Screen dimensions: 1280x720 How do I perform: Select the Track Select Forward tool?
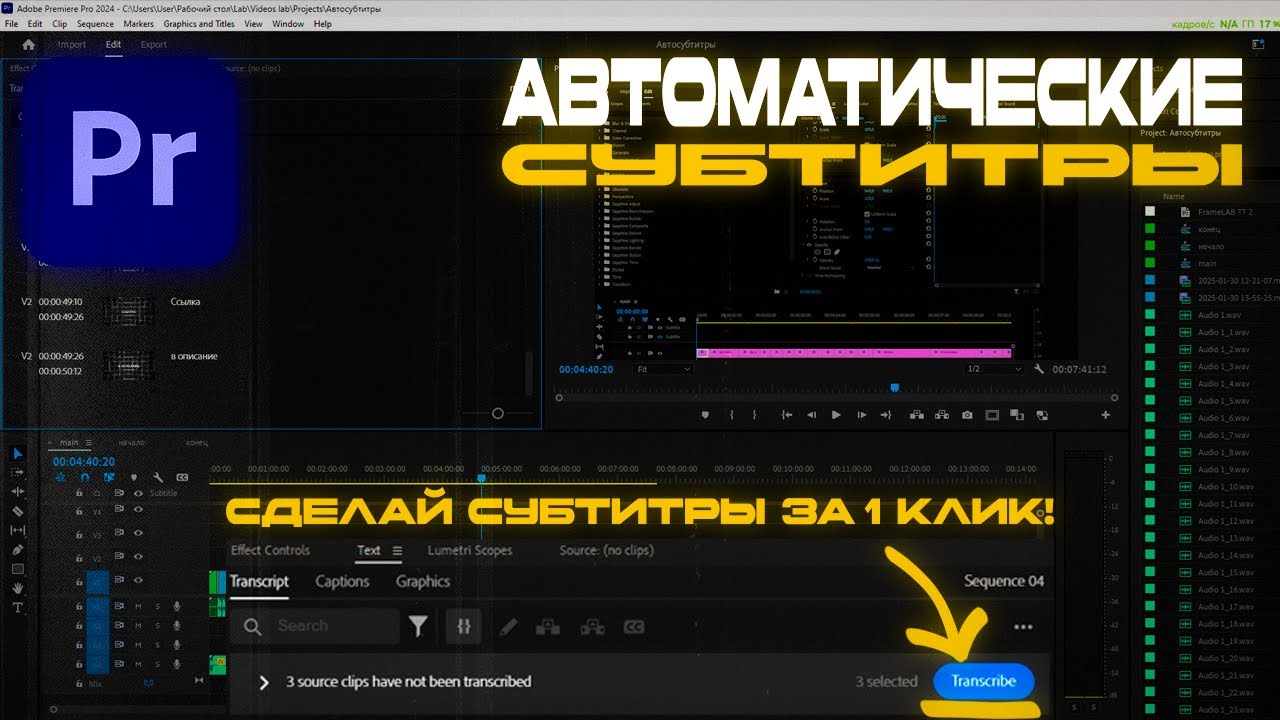(x=18, y=472)
